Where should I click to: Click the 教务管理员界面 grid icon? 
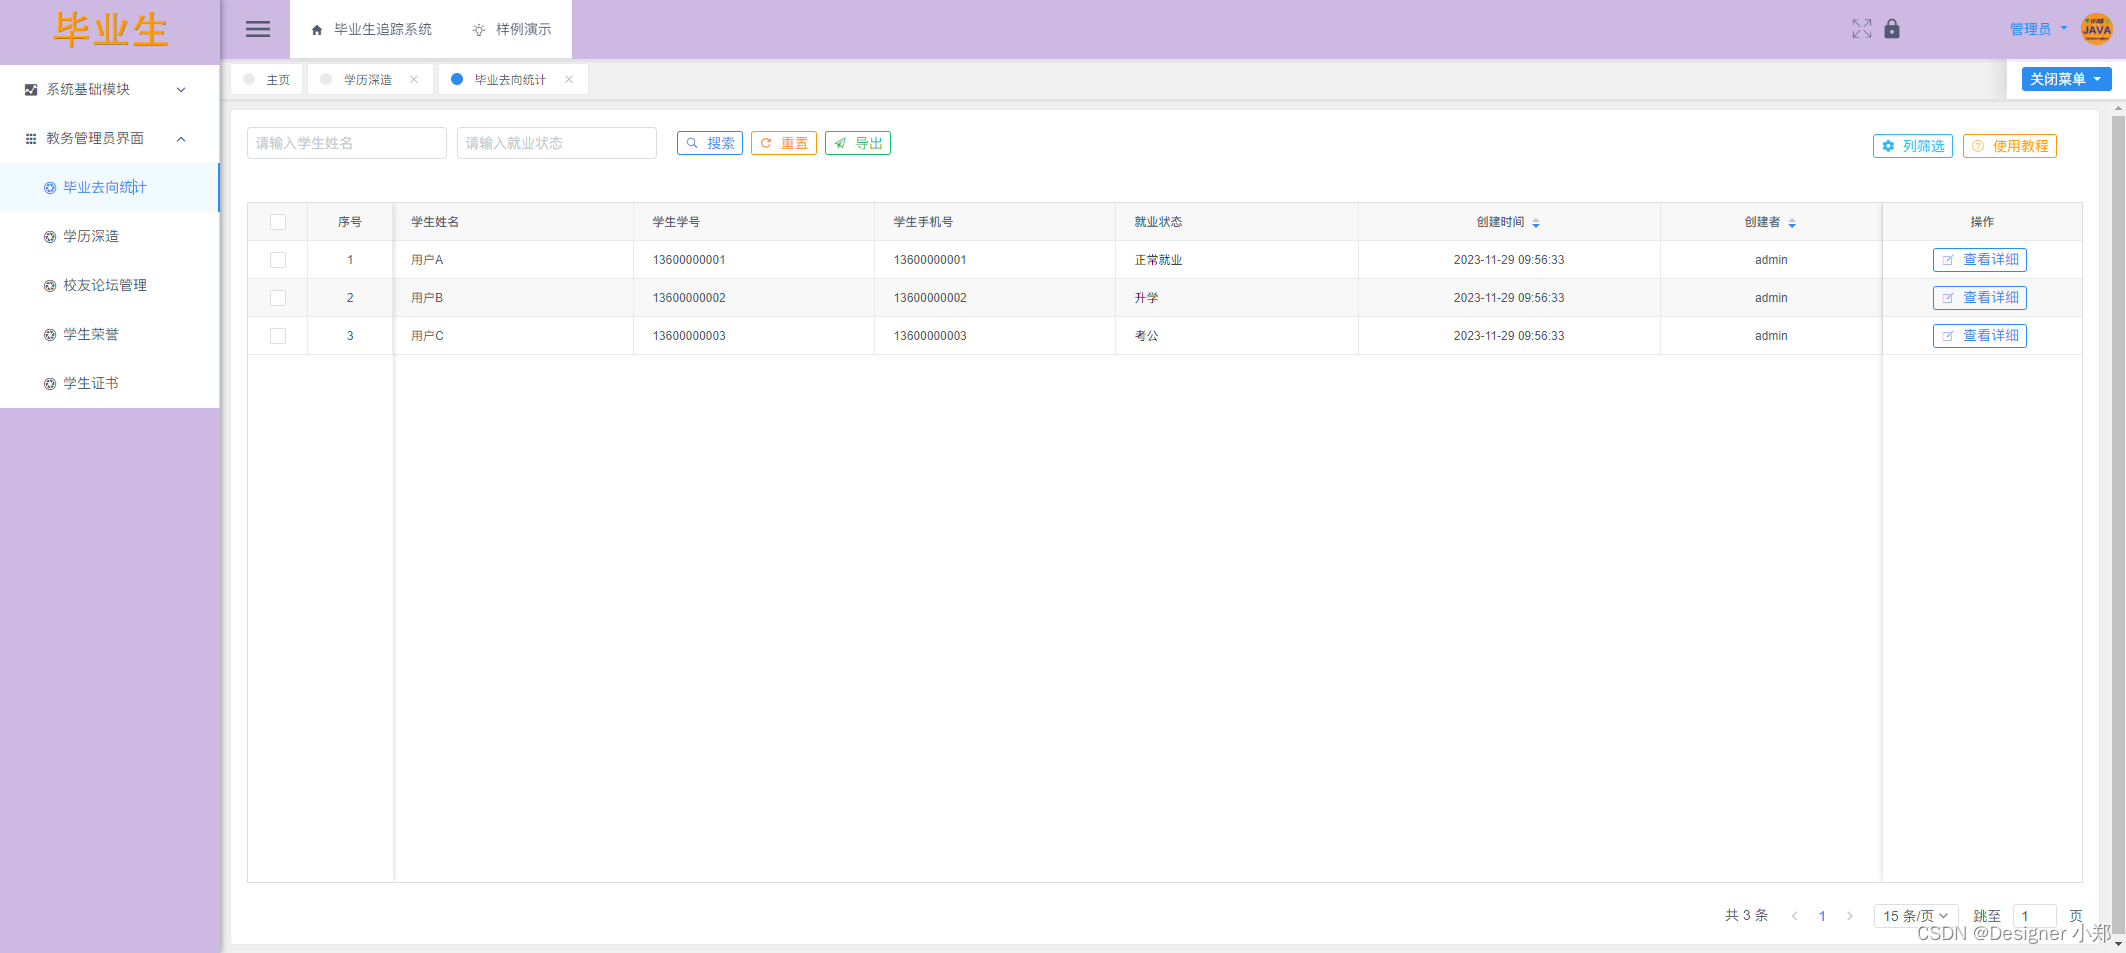[31, 139]
